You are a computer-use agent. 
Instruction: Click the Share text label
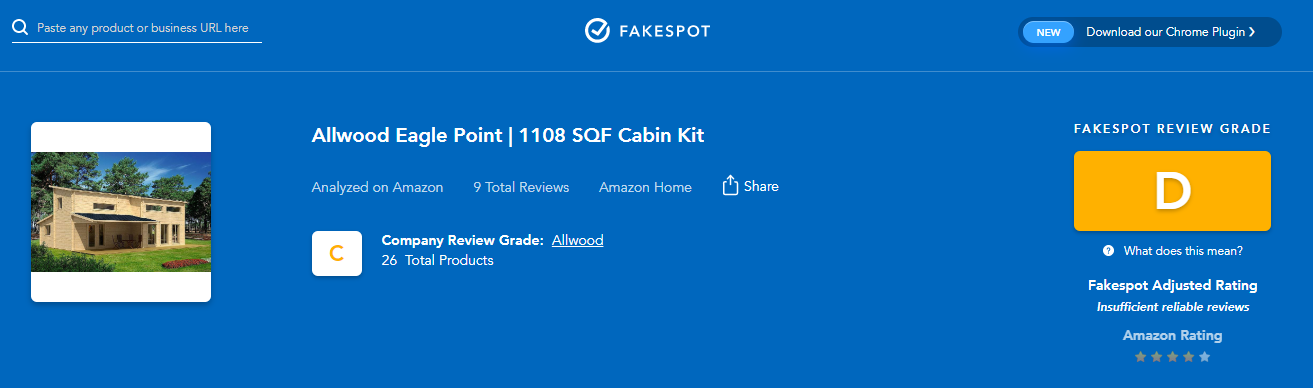point(761,186)
